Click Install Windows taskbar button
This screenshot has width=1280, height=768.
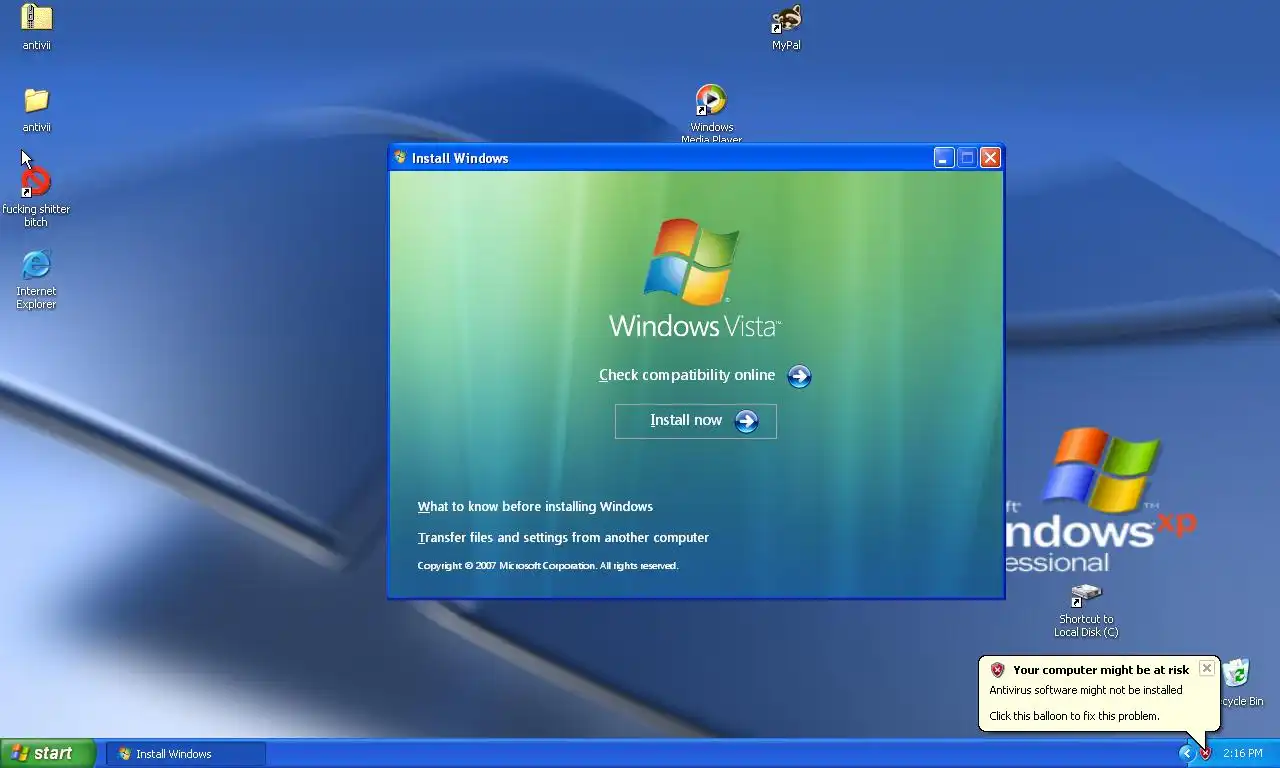point(186,754)
